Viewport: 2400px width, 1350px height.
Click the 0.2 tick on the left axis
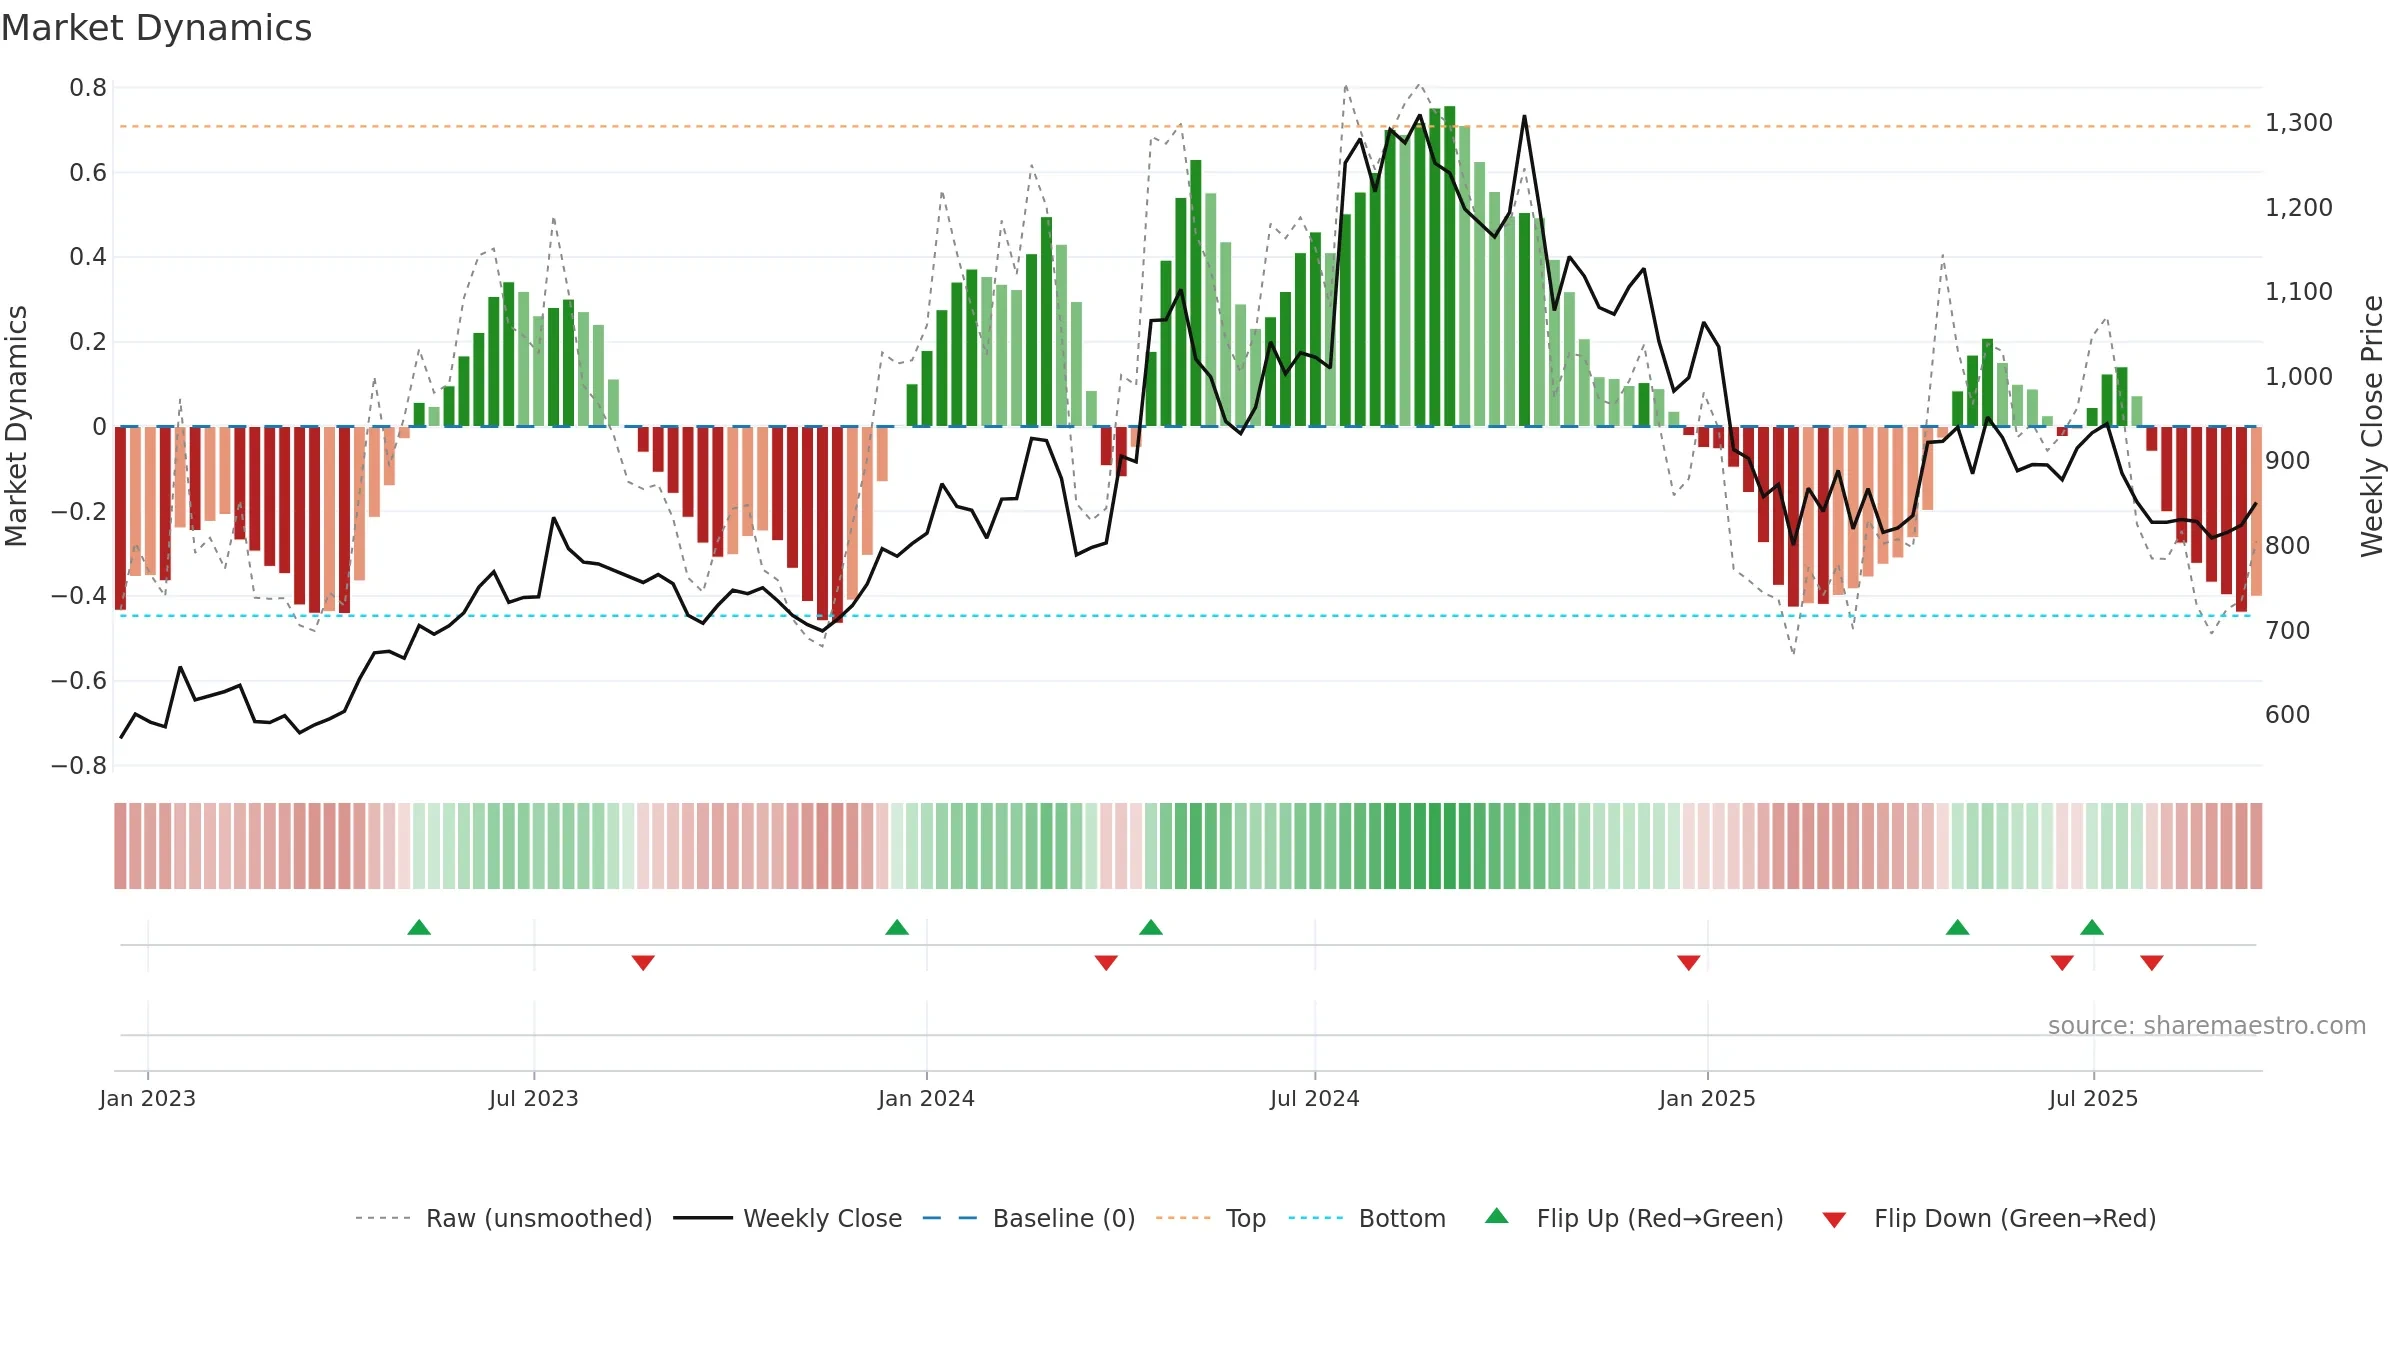88,342
